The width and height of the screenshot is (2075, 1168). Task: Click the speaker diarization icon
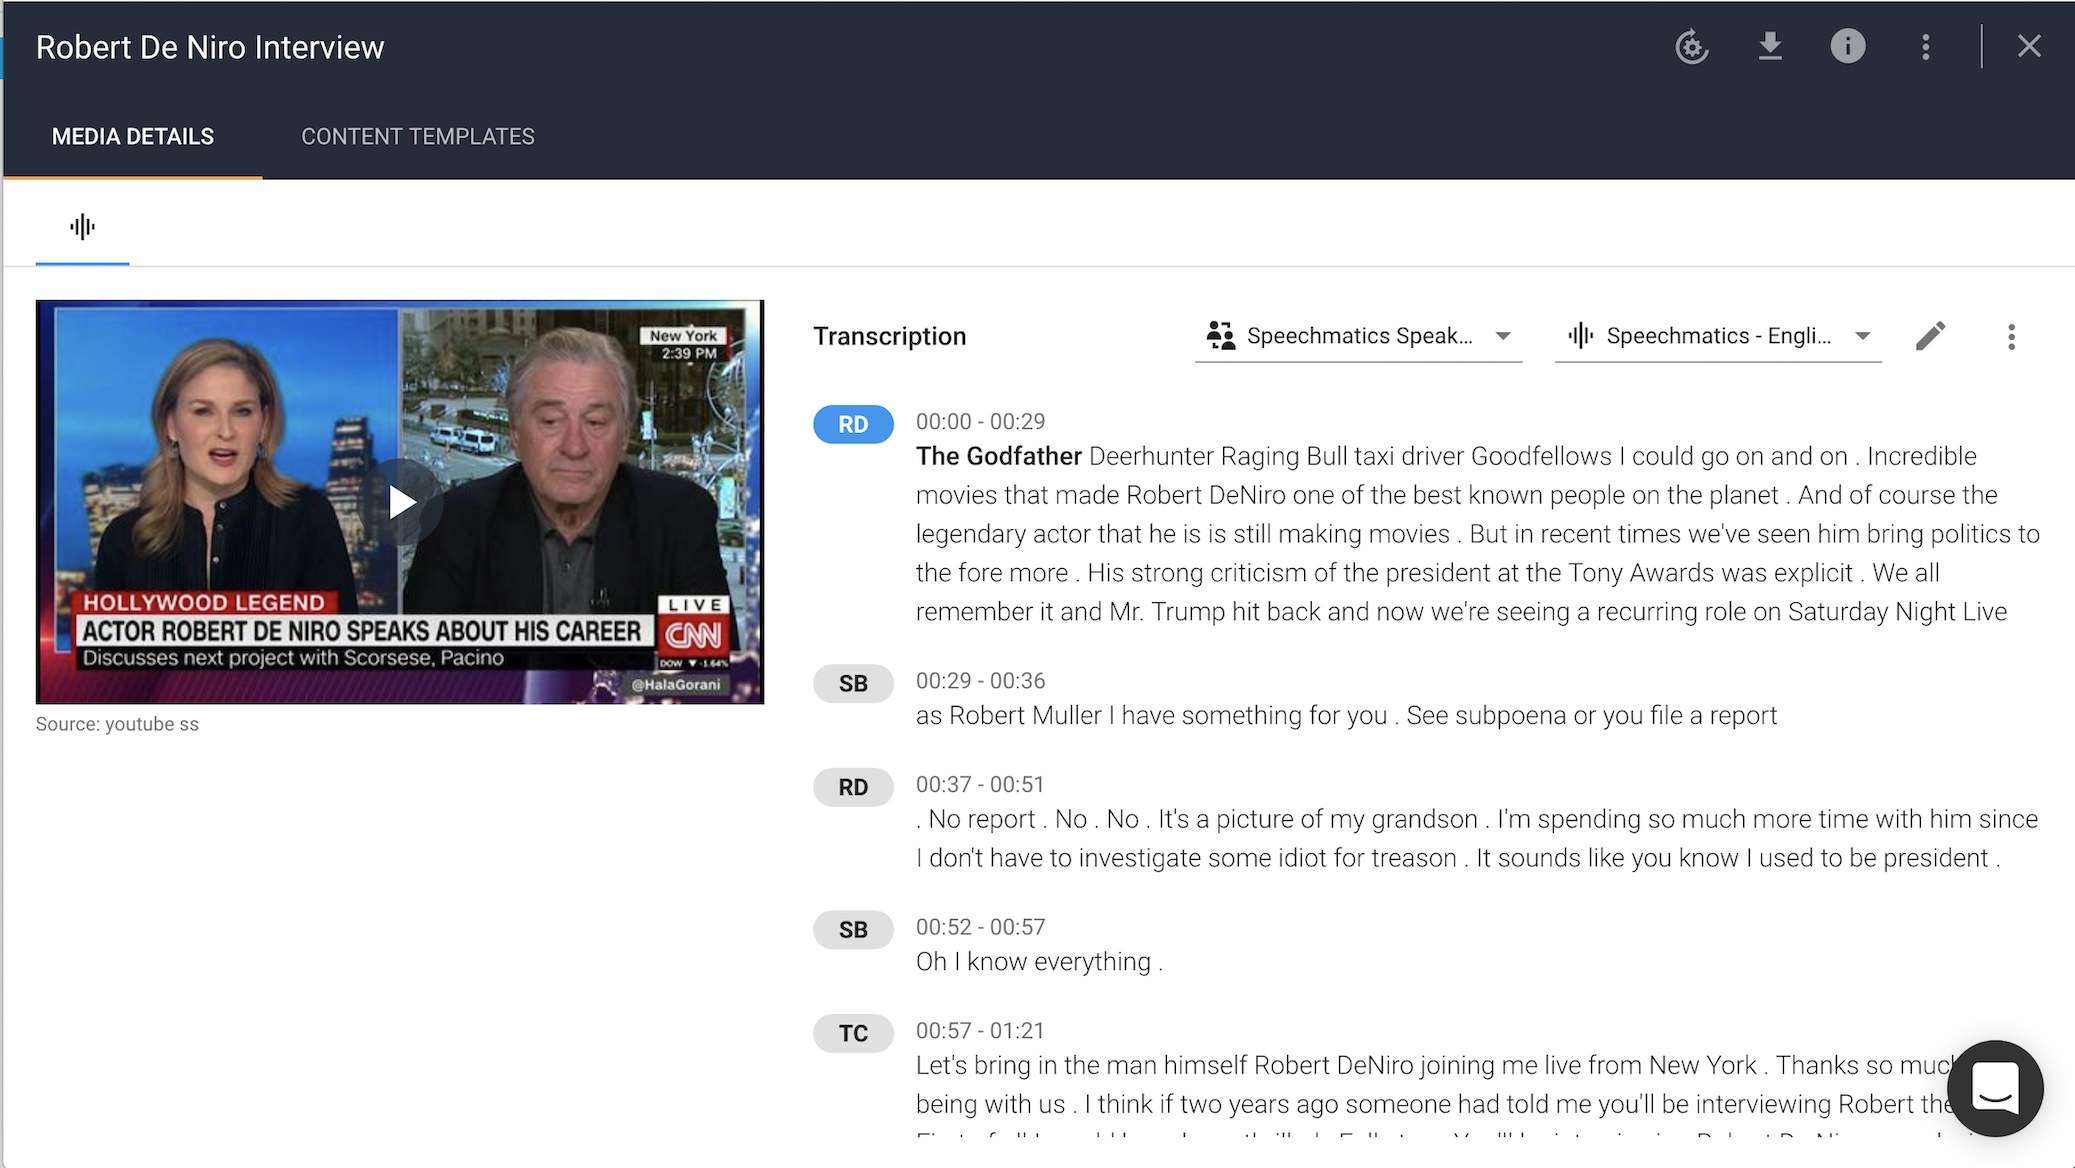[1220, 336]
